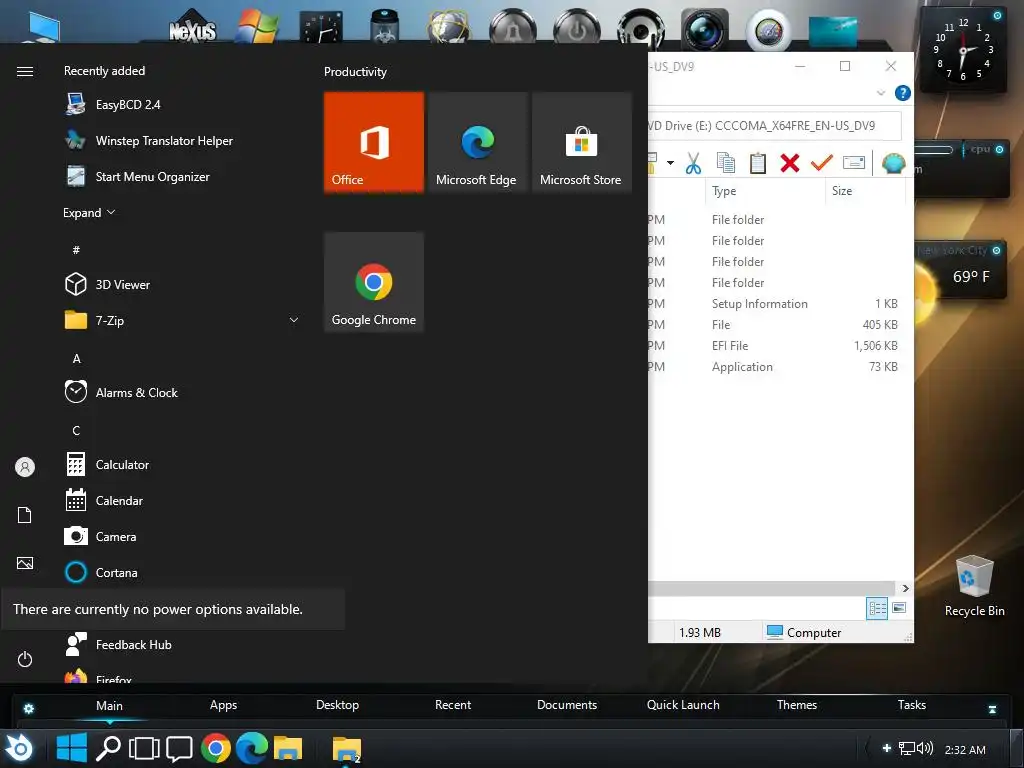The height and width of the screenshot is (768, 1024).
Task: Open the Nexus logo in the top dock
Action: click(x=192, y=27)
